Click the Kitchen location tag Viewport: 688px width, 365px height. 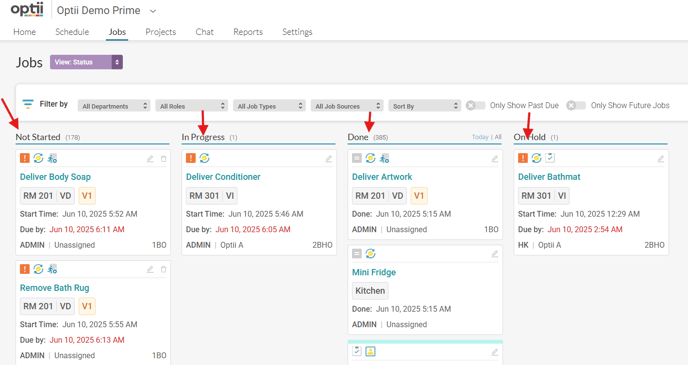click(370, 290)
